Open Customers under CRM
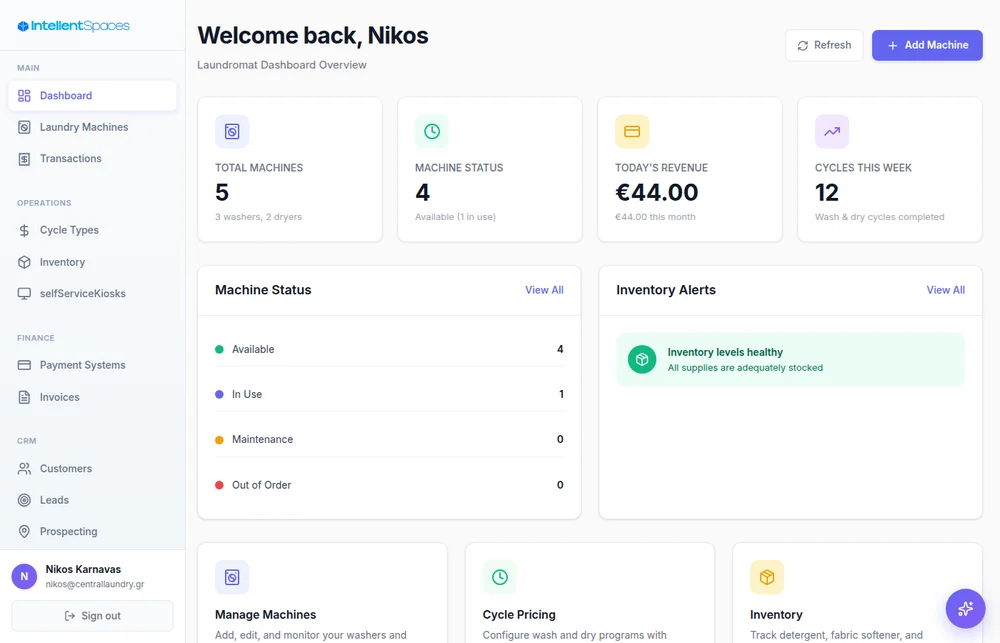 pyautogui.click(x=92, y=468)
